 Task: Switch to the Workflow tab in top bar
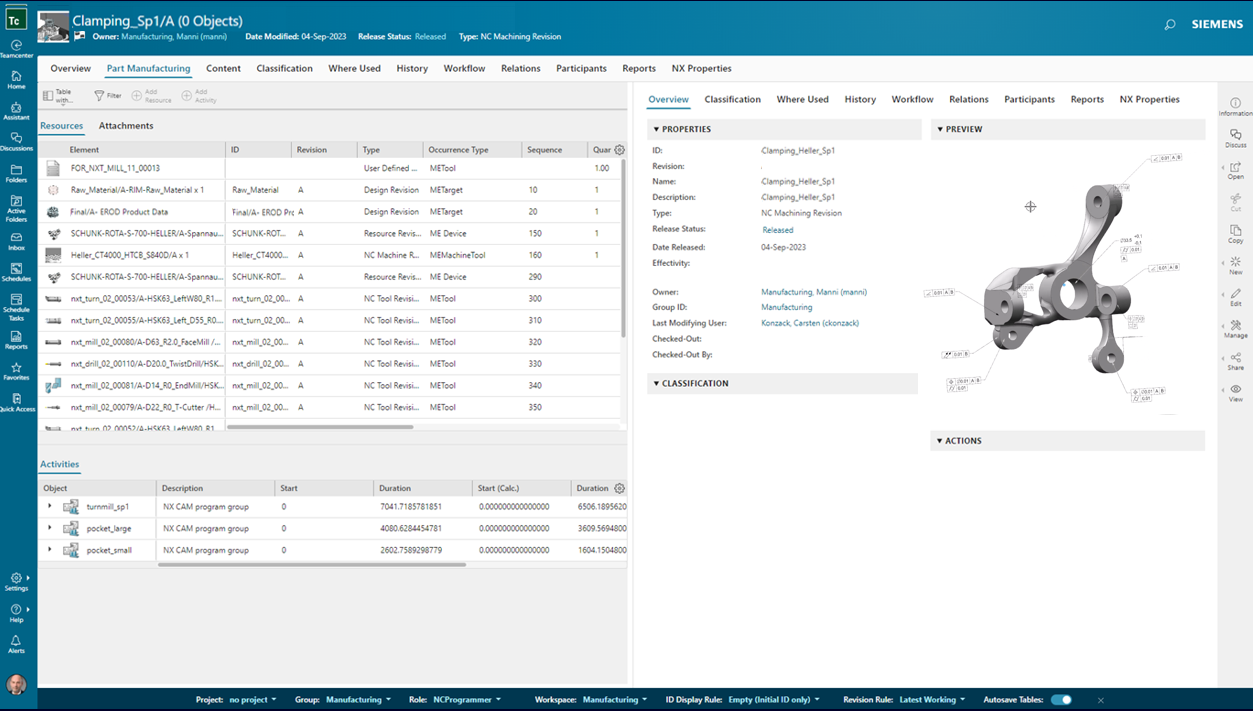tap(464, 69)
